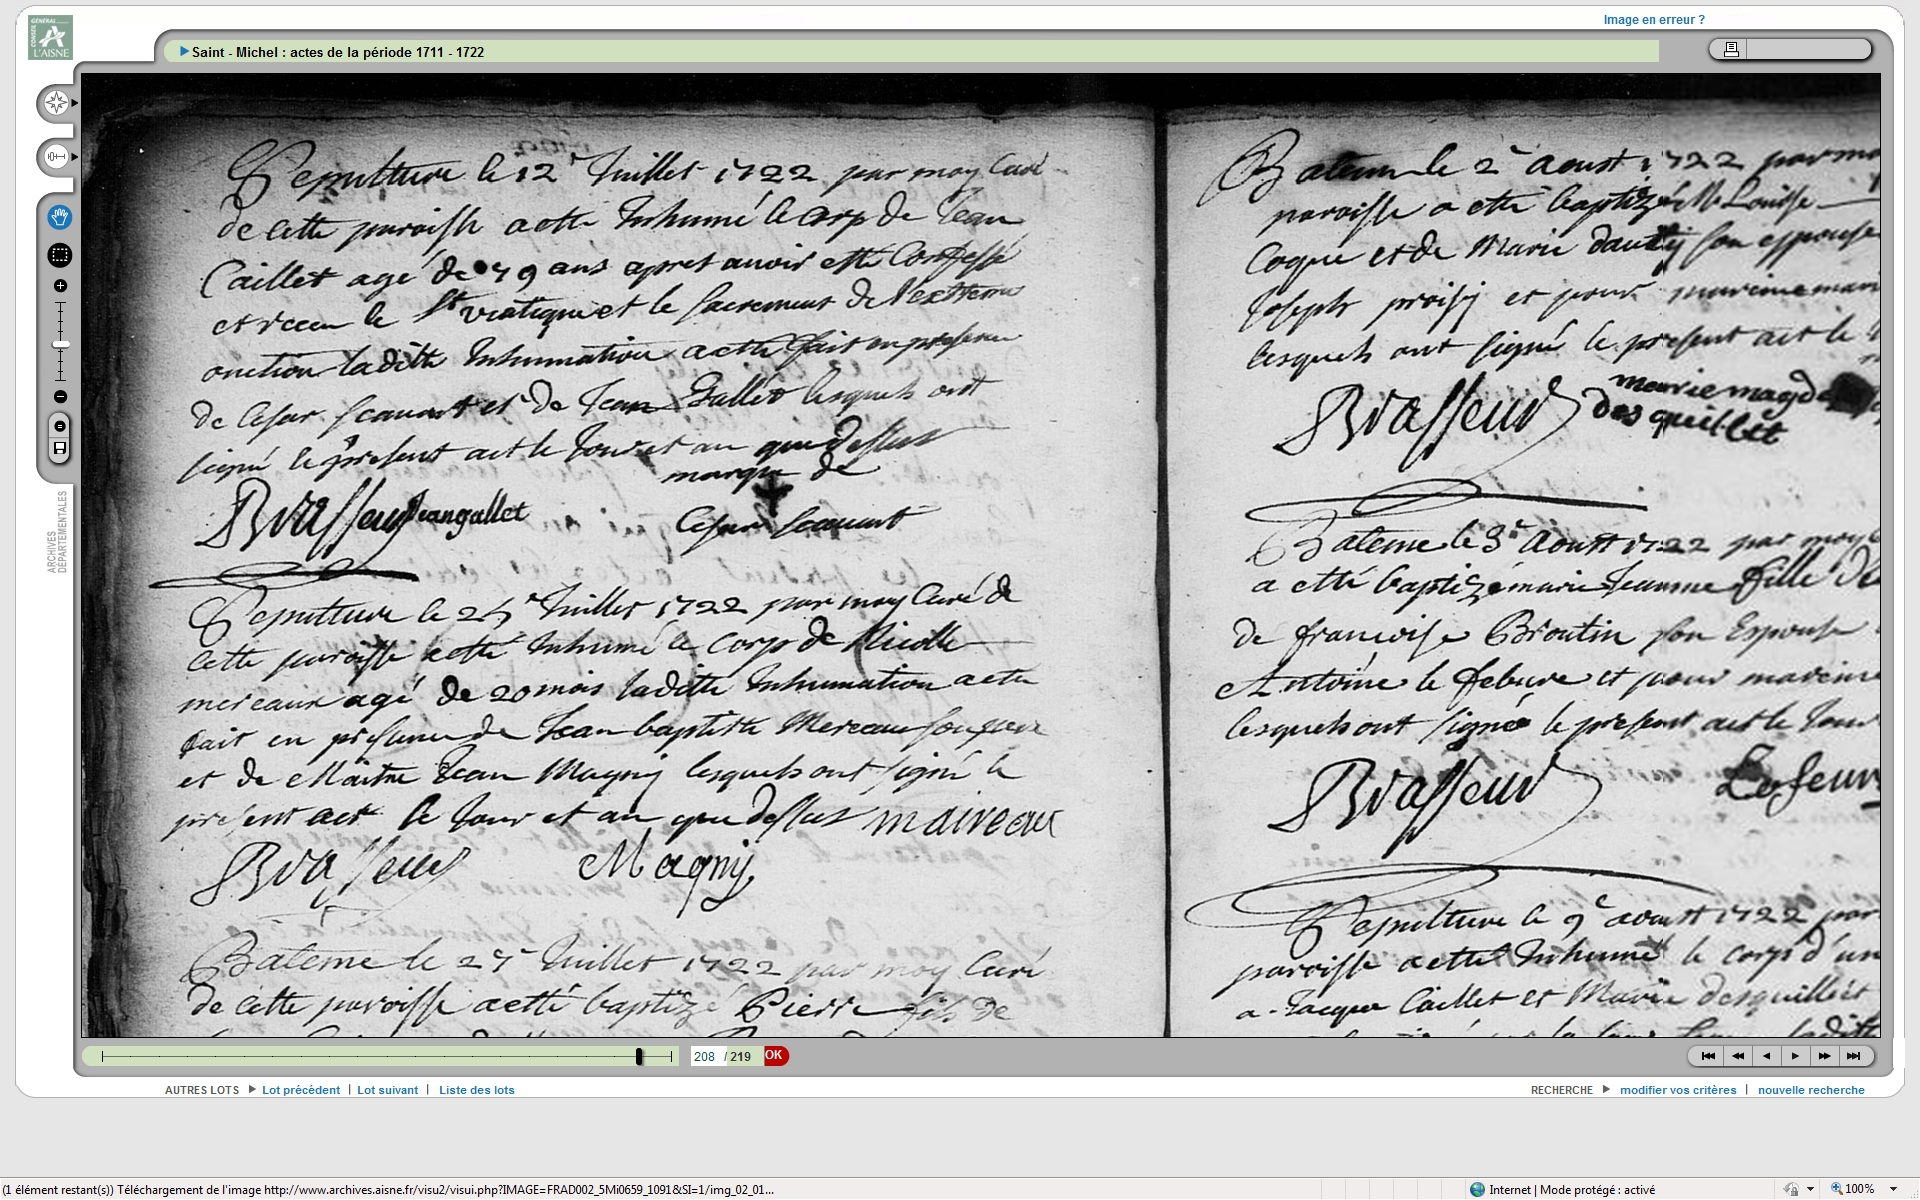Viewport: 1920px width, 1200px height.
Task: Click the fit-to-size equals icon
Action: [60, 427]
